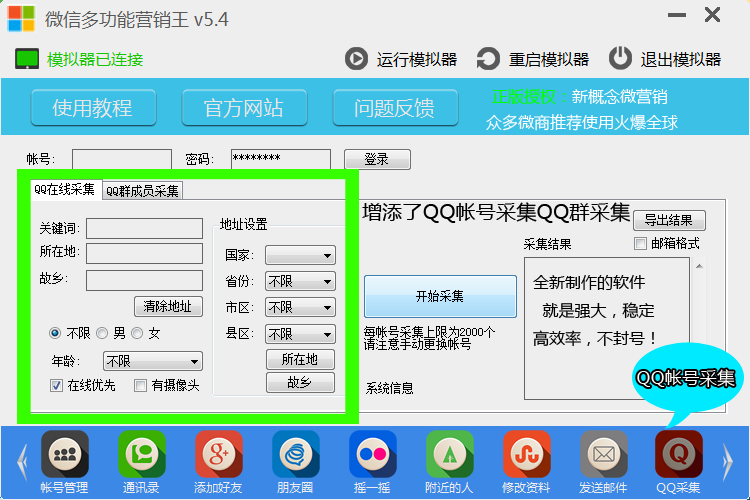Click the 密码 input field
The height and width of the screenshot is (500, 750).
click(x=281, y=159)
